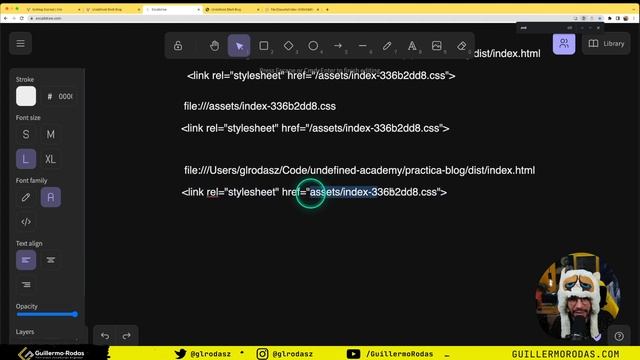Image resolution: width=640 pixels, height=360 pixels.
Task: Toggle the keep-tool-active lock icon
Action: click(x=178, y=46)
